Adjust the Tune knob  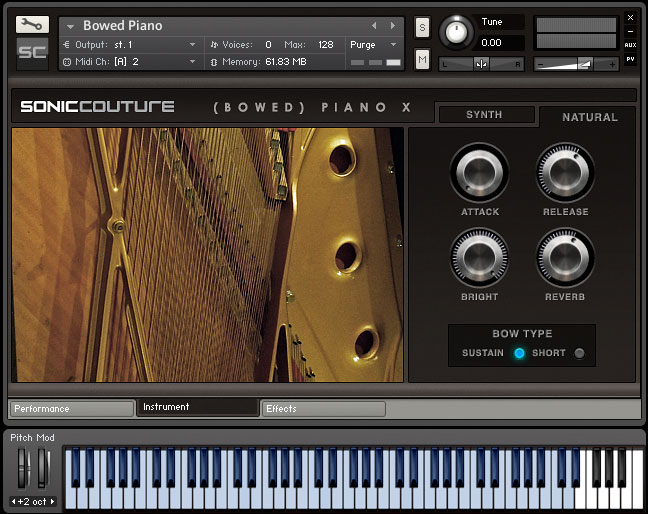[456, 32]
